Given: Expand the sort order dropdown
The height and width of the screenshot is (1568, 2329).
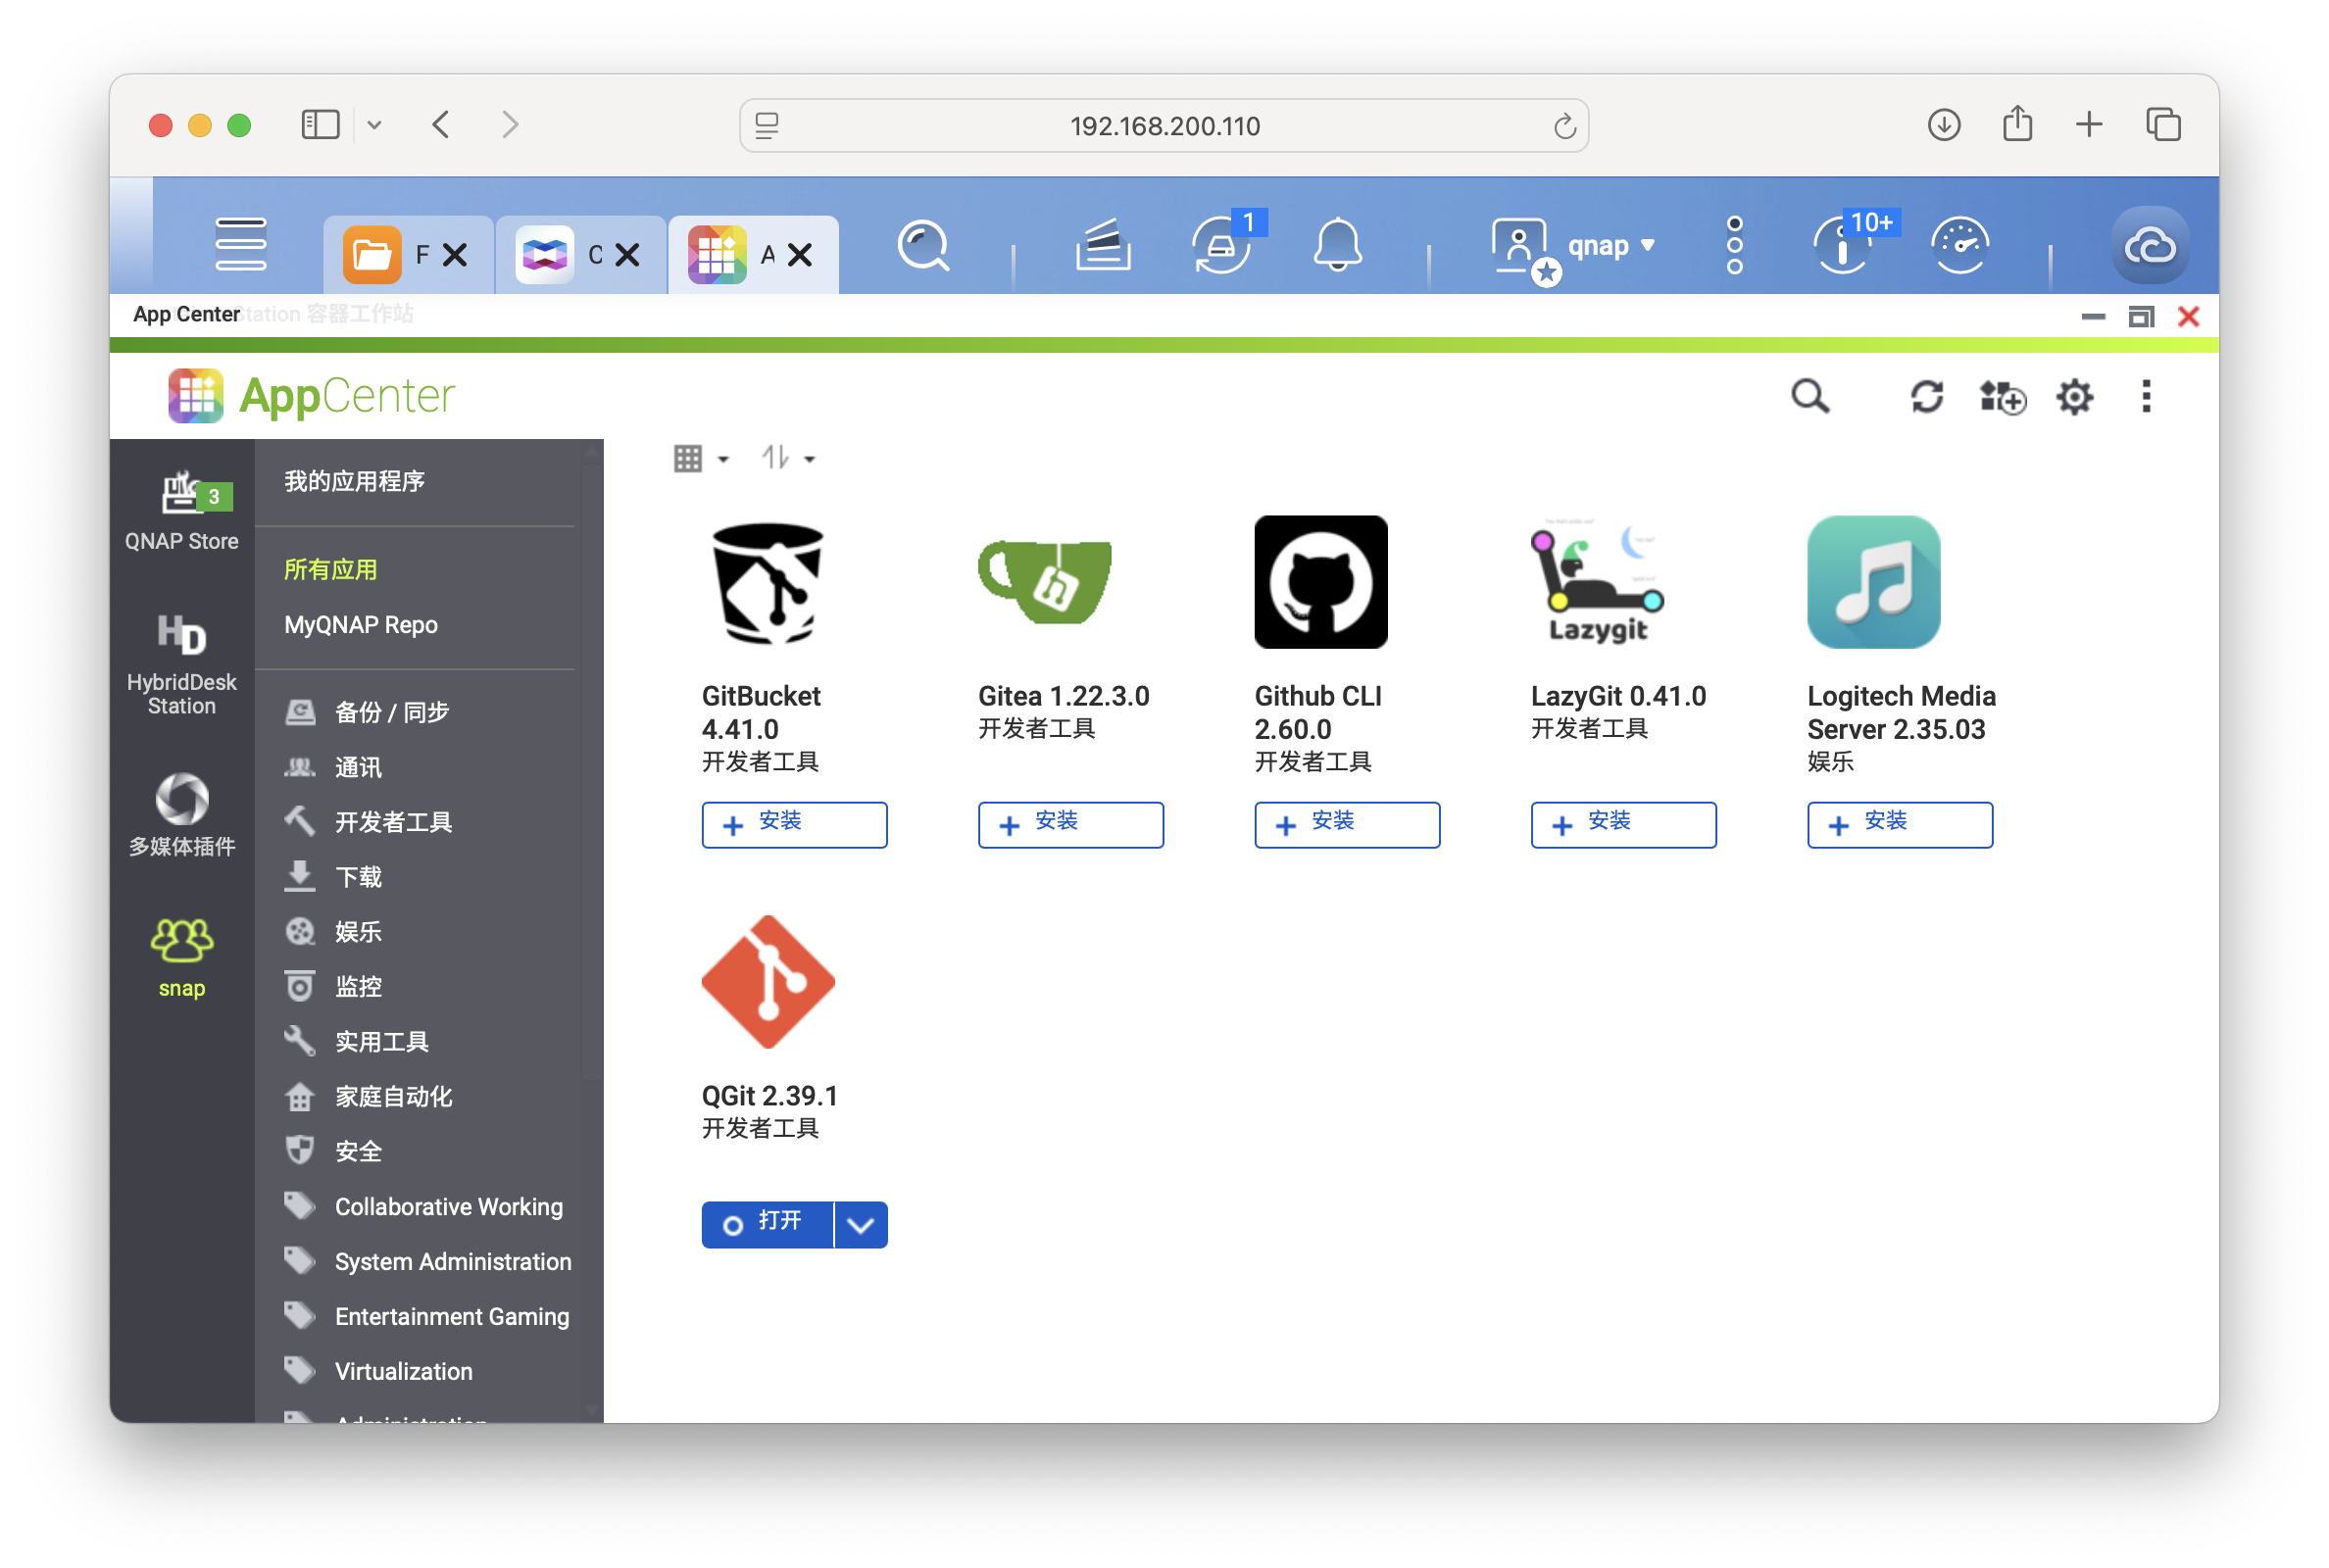Looking at the screenshot, I should 788,459.
